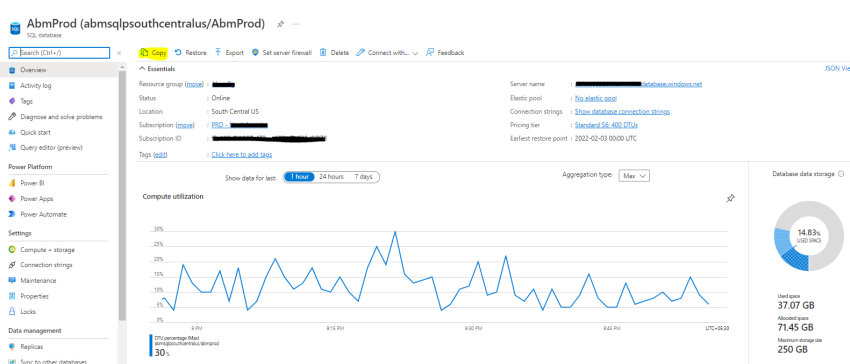Click the 250 GB maximum storage value
The width and height of the screenshot is (850, 364).
(793, 350)
